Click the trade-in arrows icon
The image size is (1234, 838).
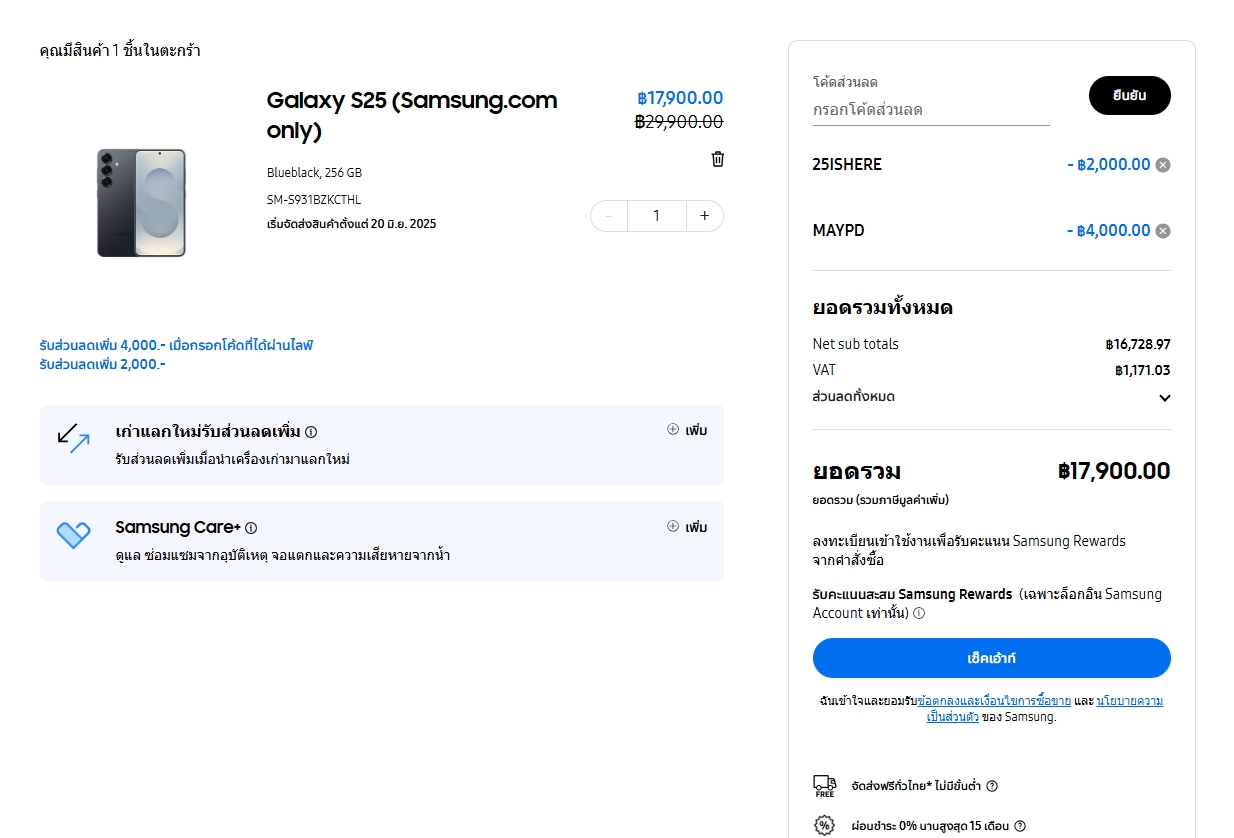pyautogui.click(x=73, y=438)
